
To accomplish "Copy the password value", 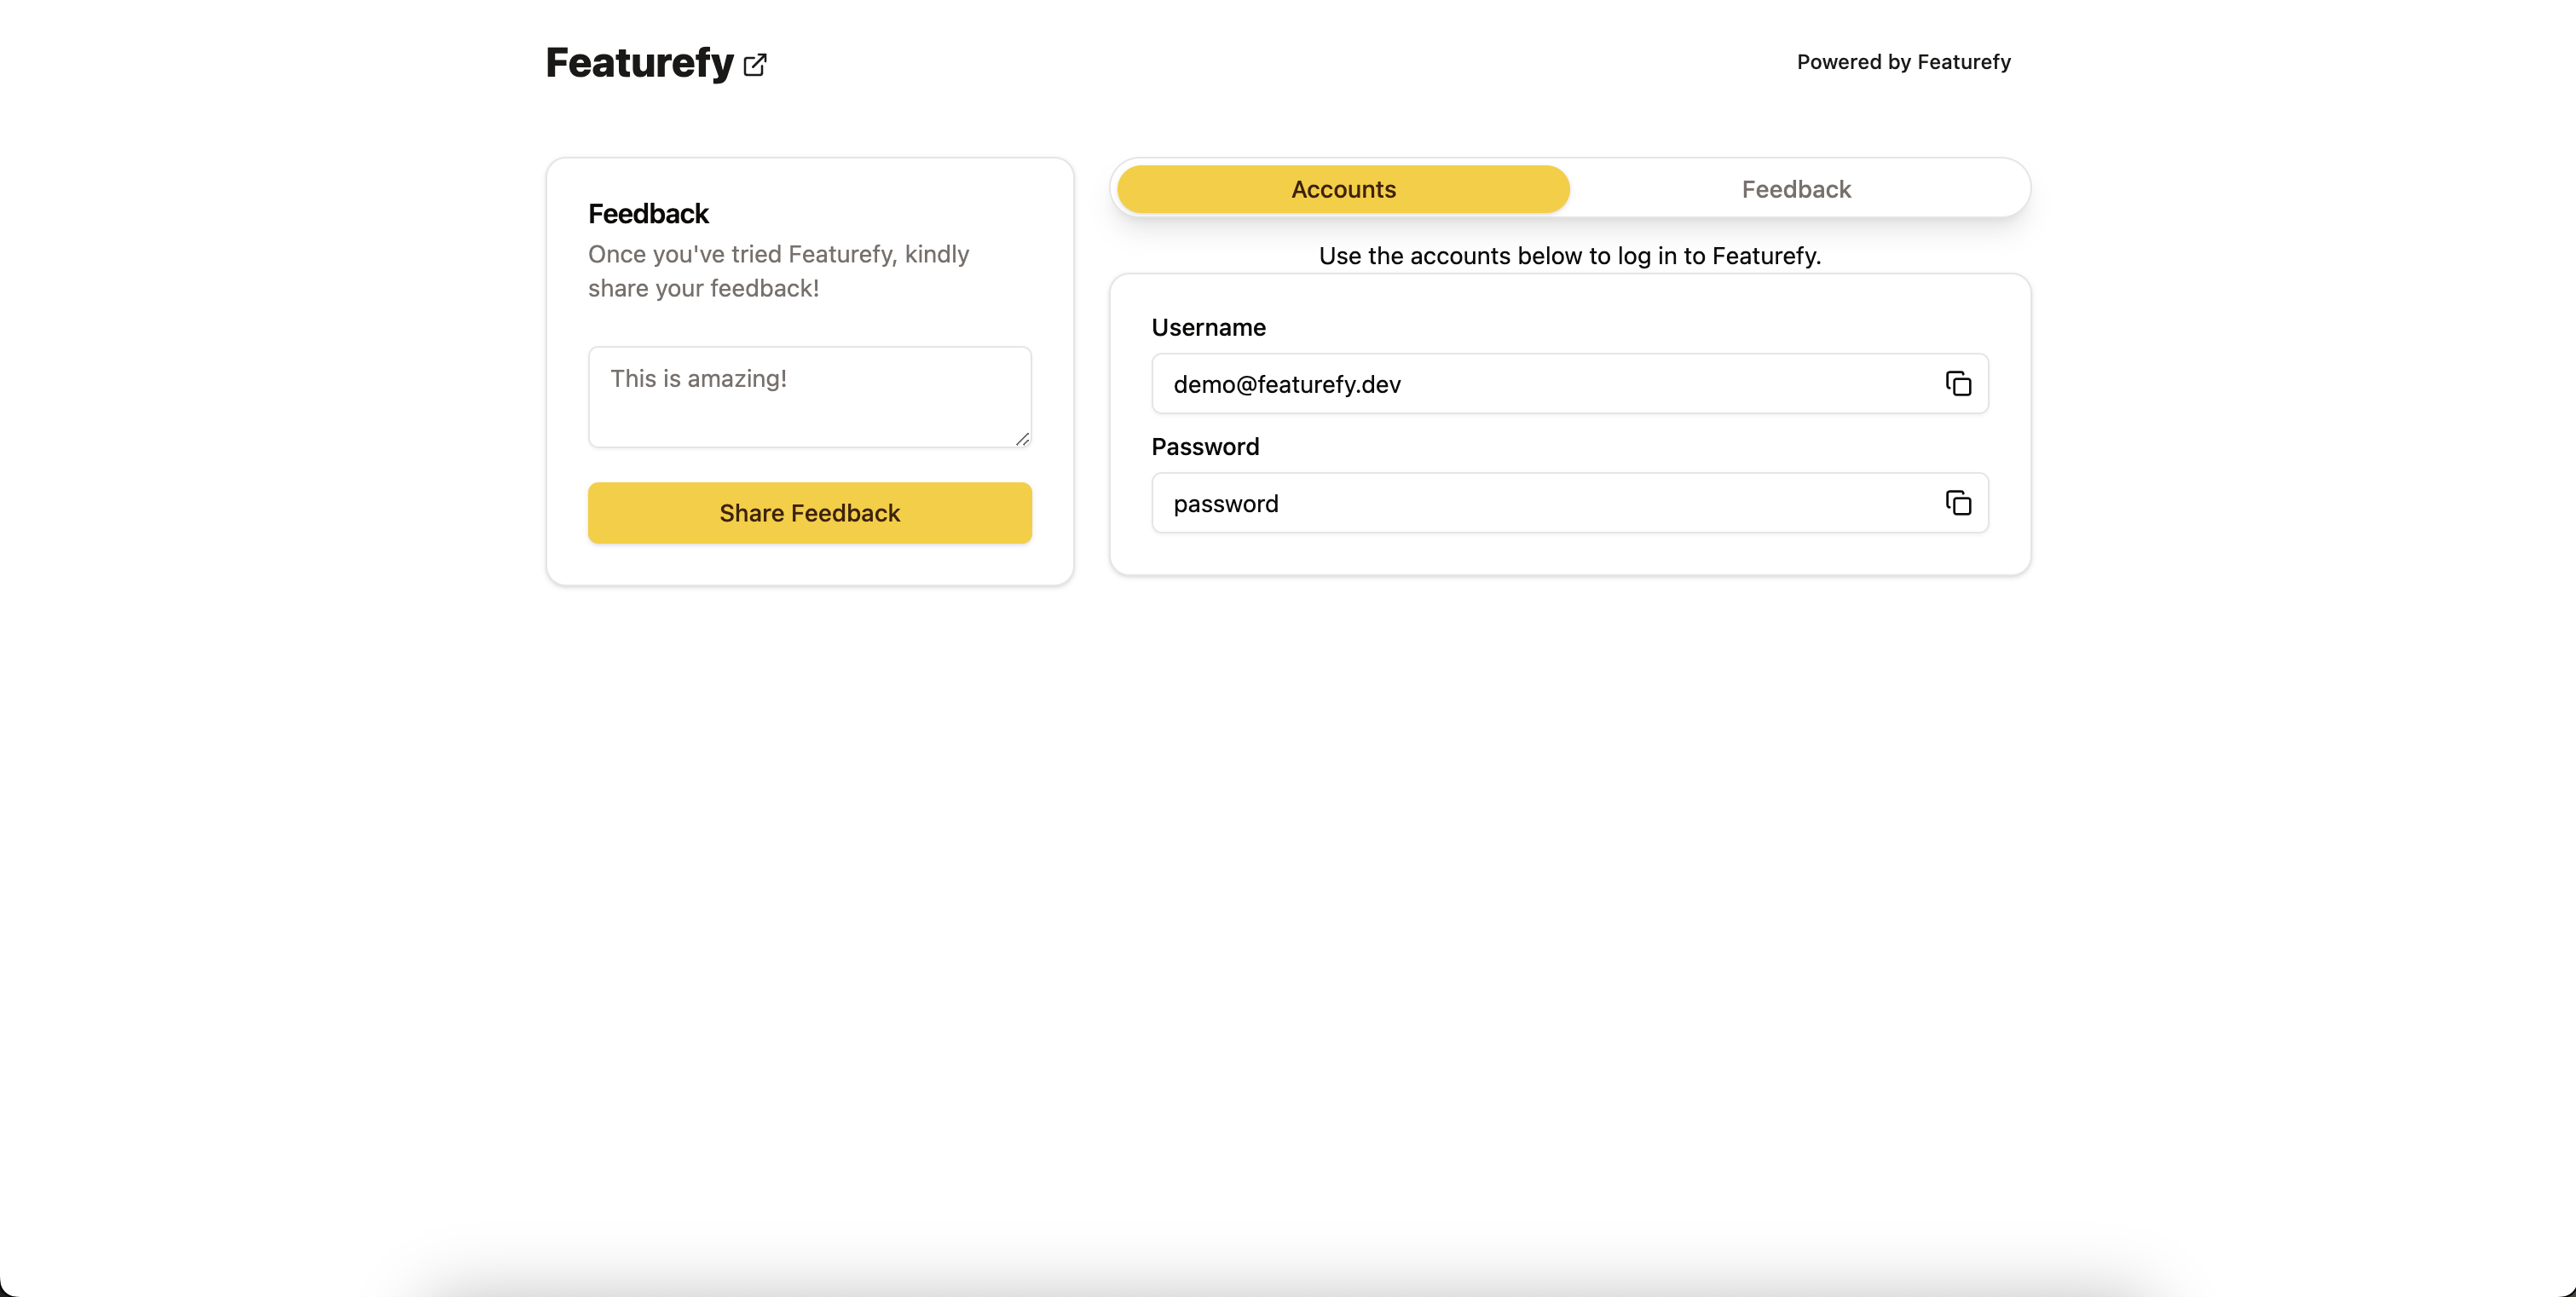I will (1957, 503).
